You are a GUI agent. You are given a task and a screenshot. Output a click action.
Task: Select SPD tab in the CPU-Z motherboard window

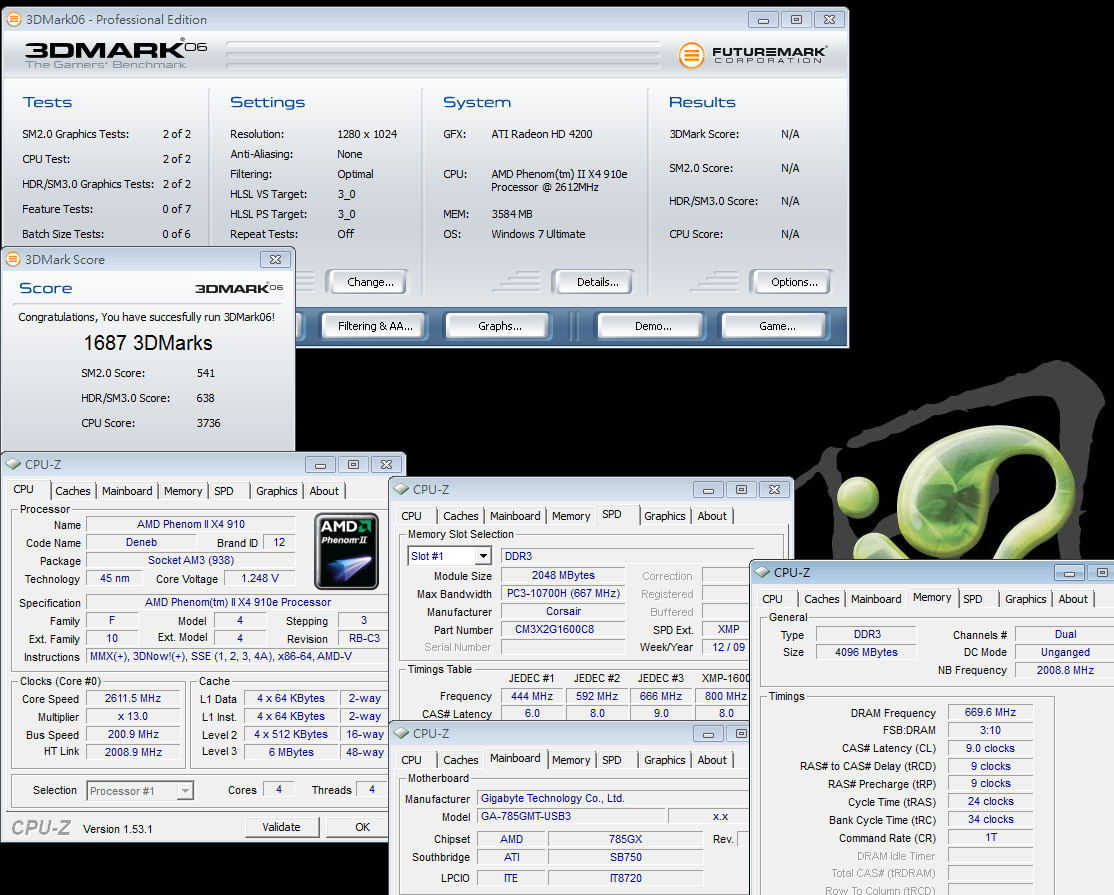[x=612, y=760]
